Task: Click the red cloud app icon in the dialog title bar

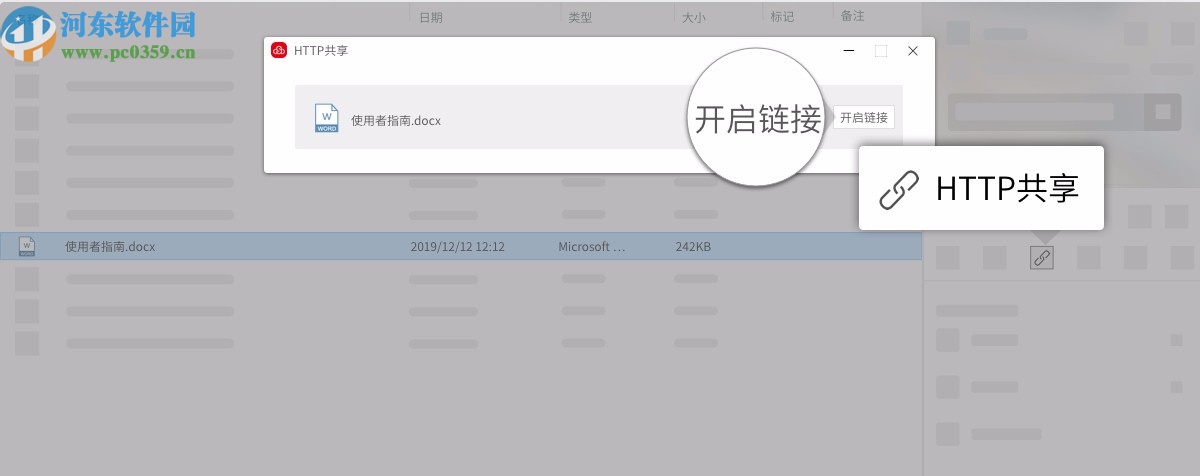Action: coord(280,50)
